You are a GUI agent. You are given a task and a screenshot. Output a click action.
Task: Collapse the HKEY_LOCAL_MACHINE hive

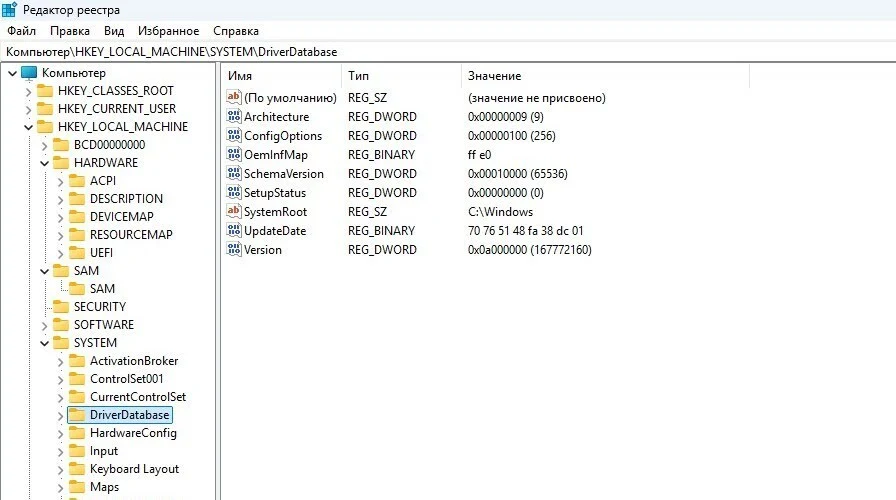point(28,127)
